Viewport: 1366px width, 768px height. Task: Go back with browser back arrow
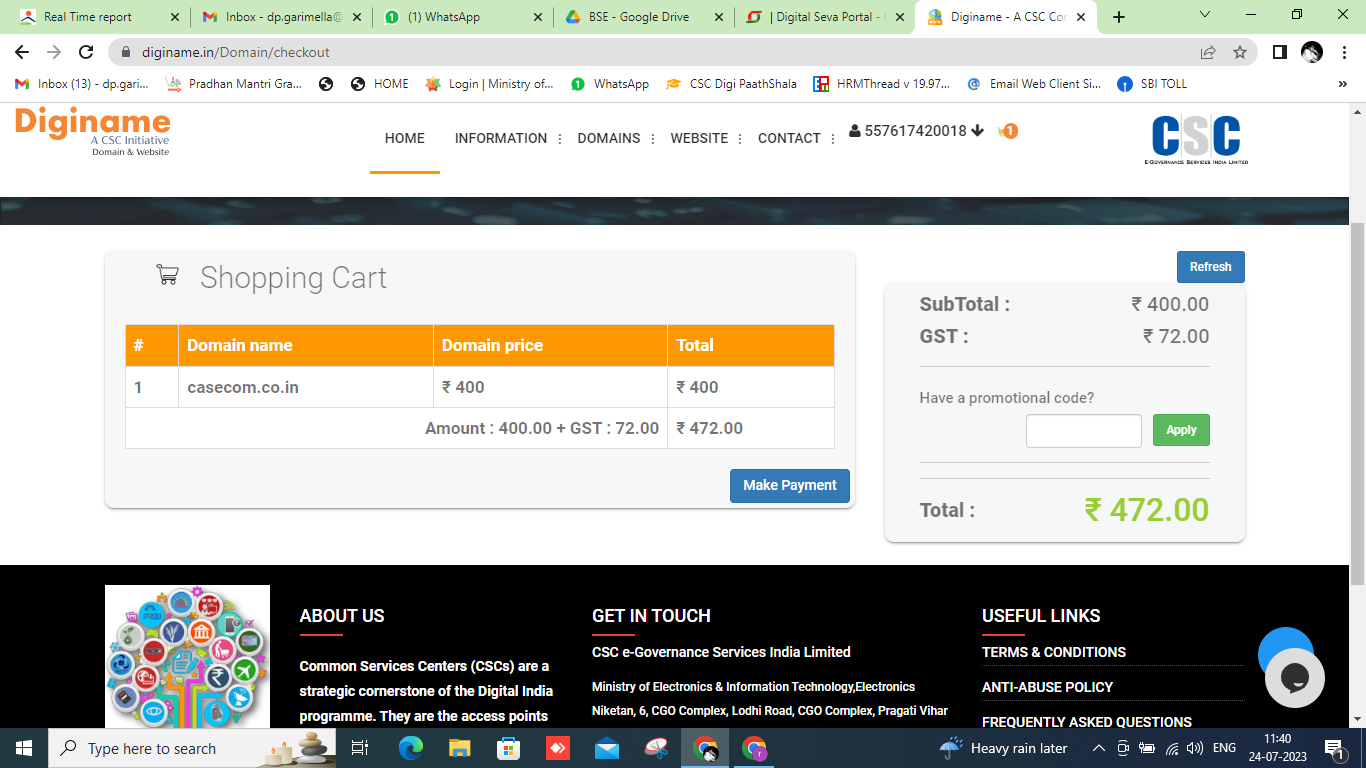[22, 52]
